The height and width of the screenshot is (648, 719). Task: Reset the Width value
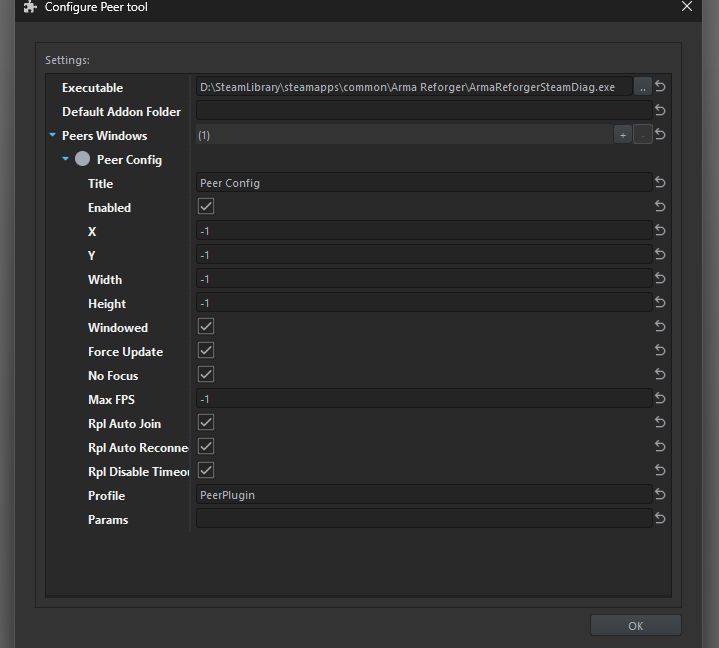[x=660, y=278]
